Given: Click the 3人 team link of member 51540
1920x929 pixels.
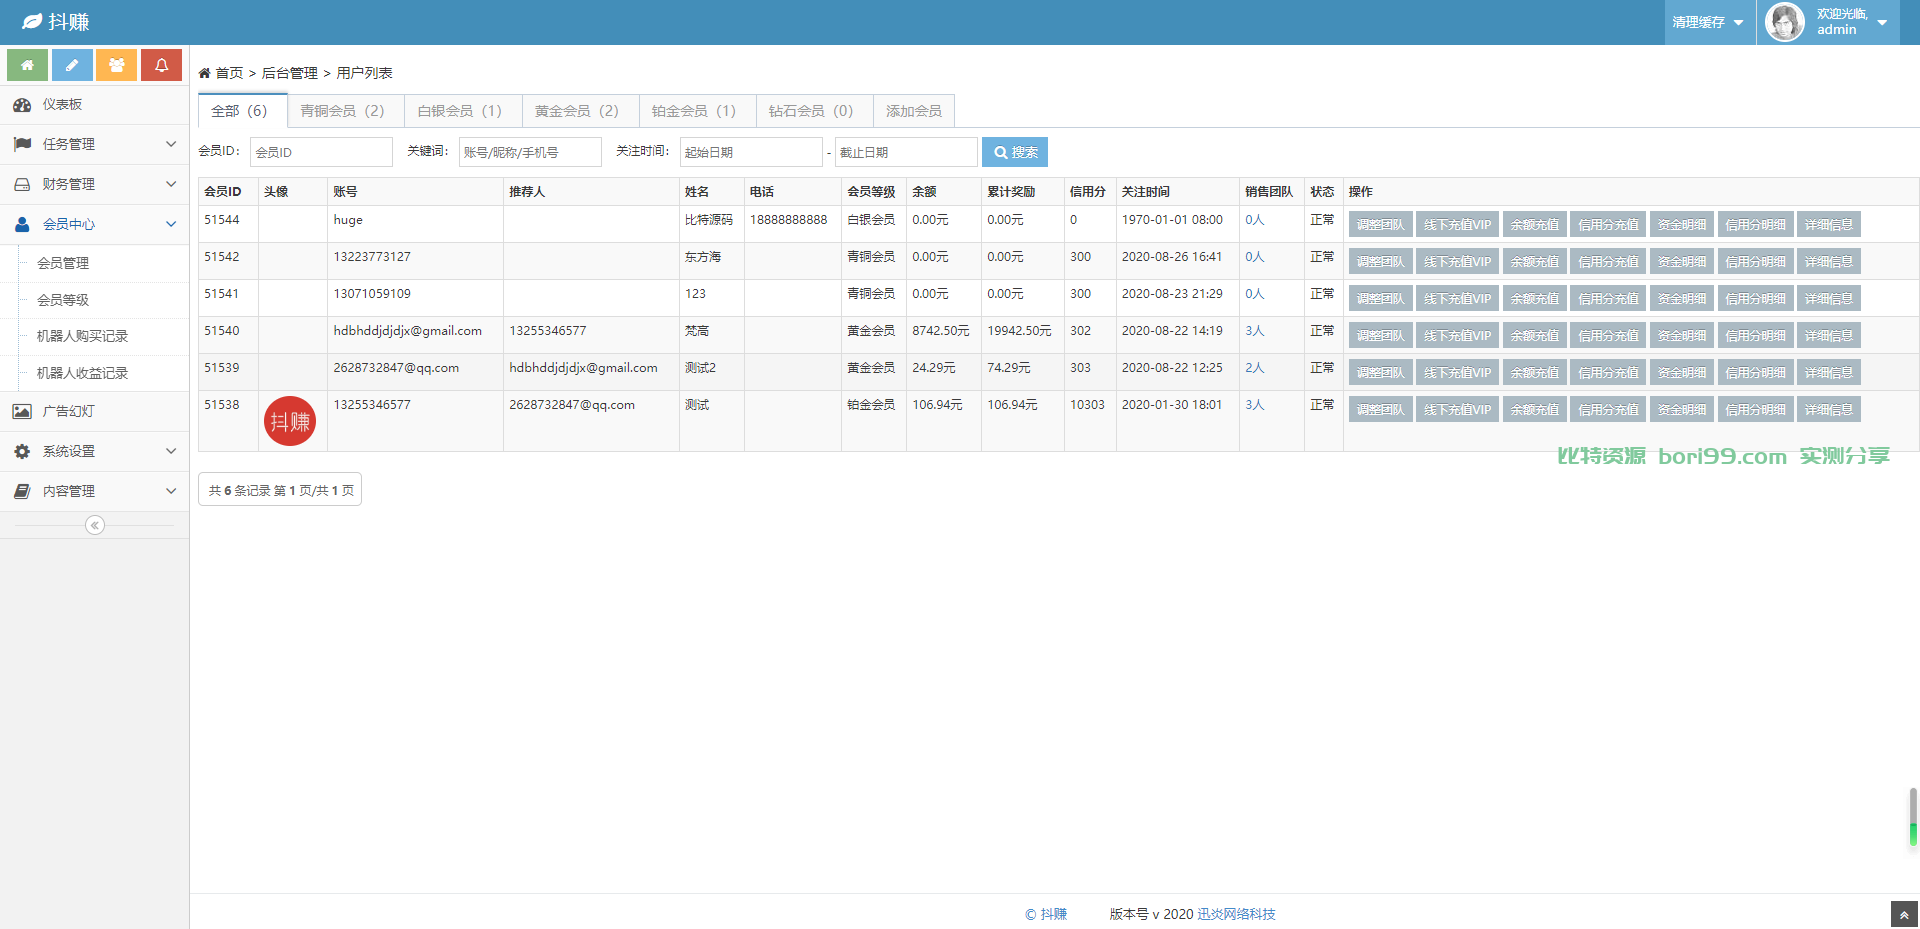Looking at the screenshot, I should click(1255, 331).
